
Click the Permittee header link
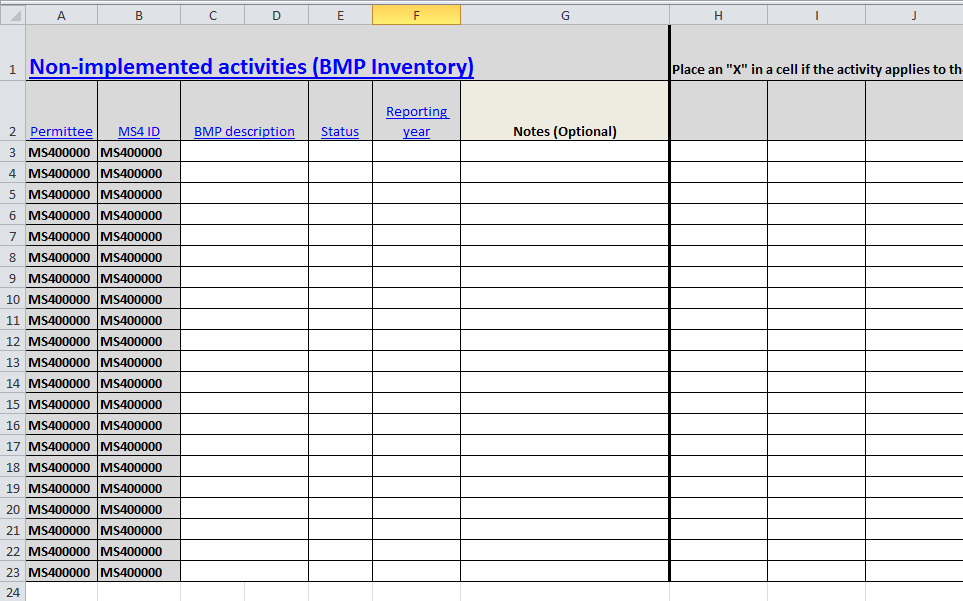[61, 132]
